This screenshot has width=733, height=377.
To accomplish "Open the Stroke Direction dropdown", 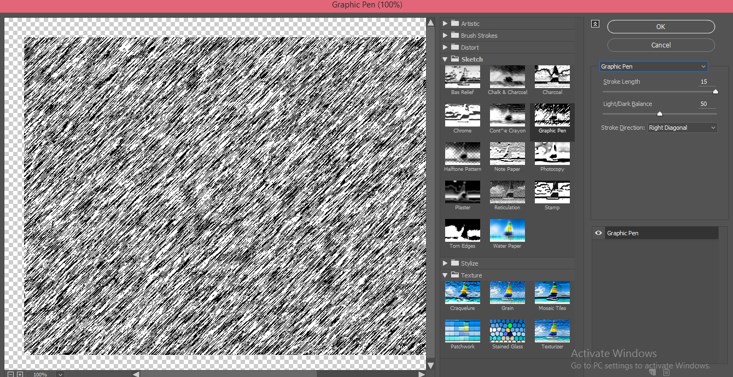I will [682, 128].
